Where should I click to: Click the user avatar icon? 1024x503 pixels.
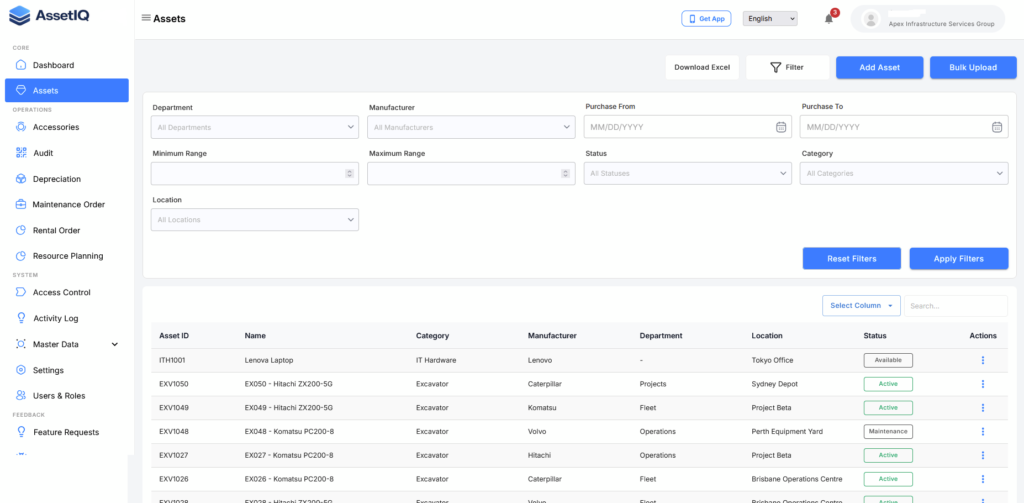click(x=871, y=19)
